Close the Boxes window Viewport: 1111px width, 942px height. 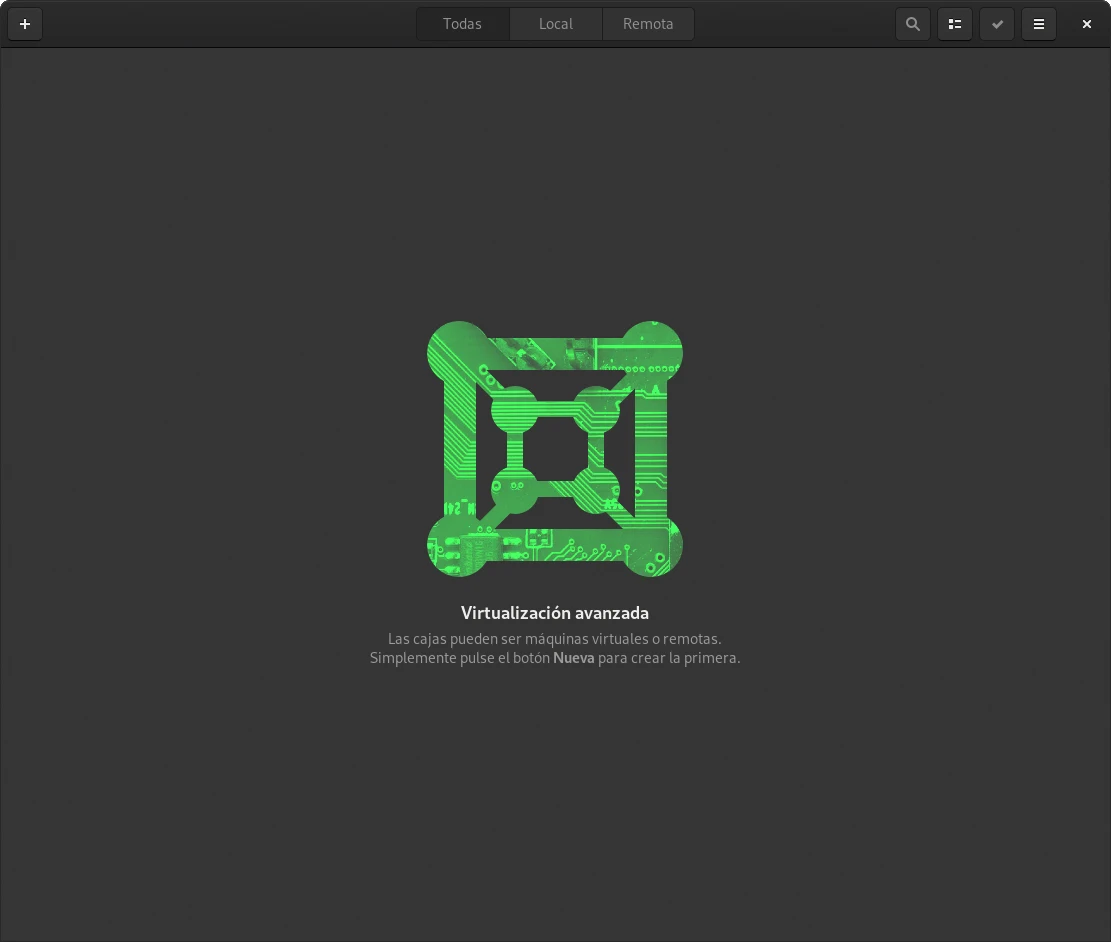(1087, 24)
